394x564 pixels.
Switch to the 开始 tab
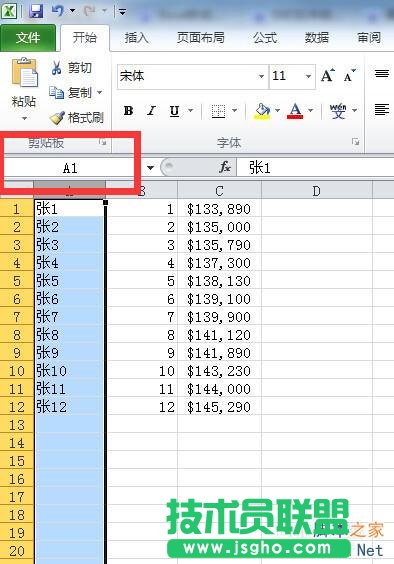(x=85, y=37)
